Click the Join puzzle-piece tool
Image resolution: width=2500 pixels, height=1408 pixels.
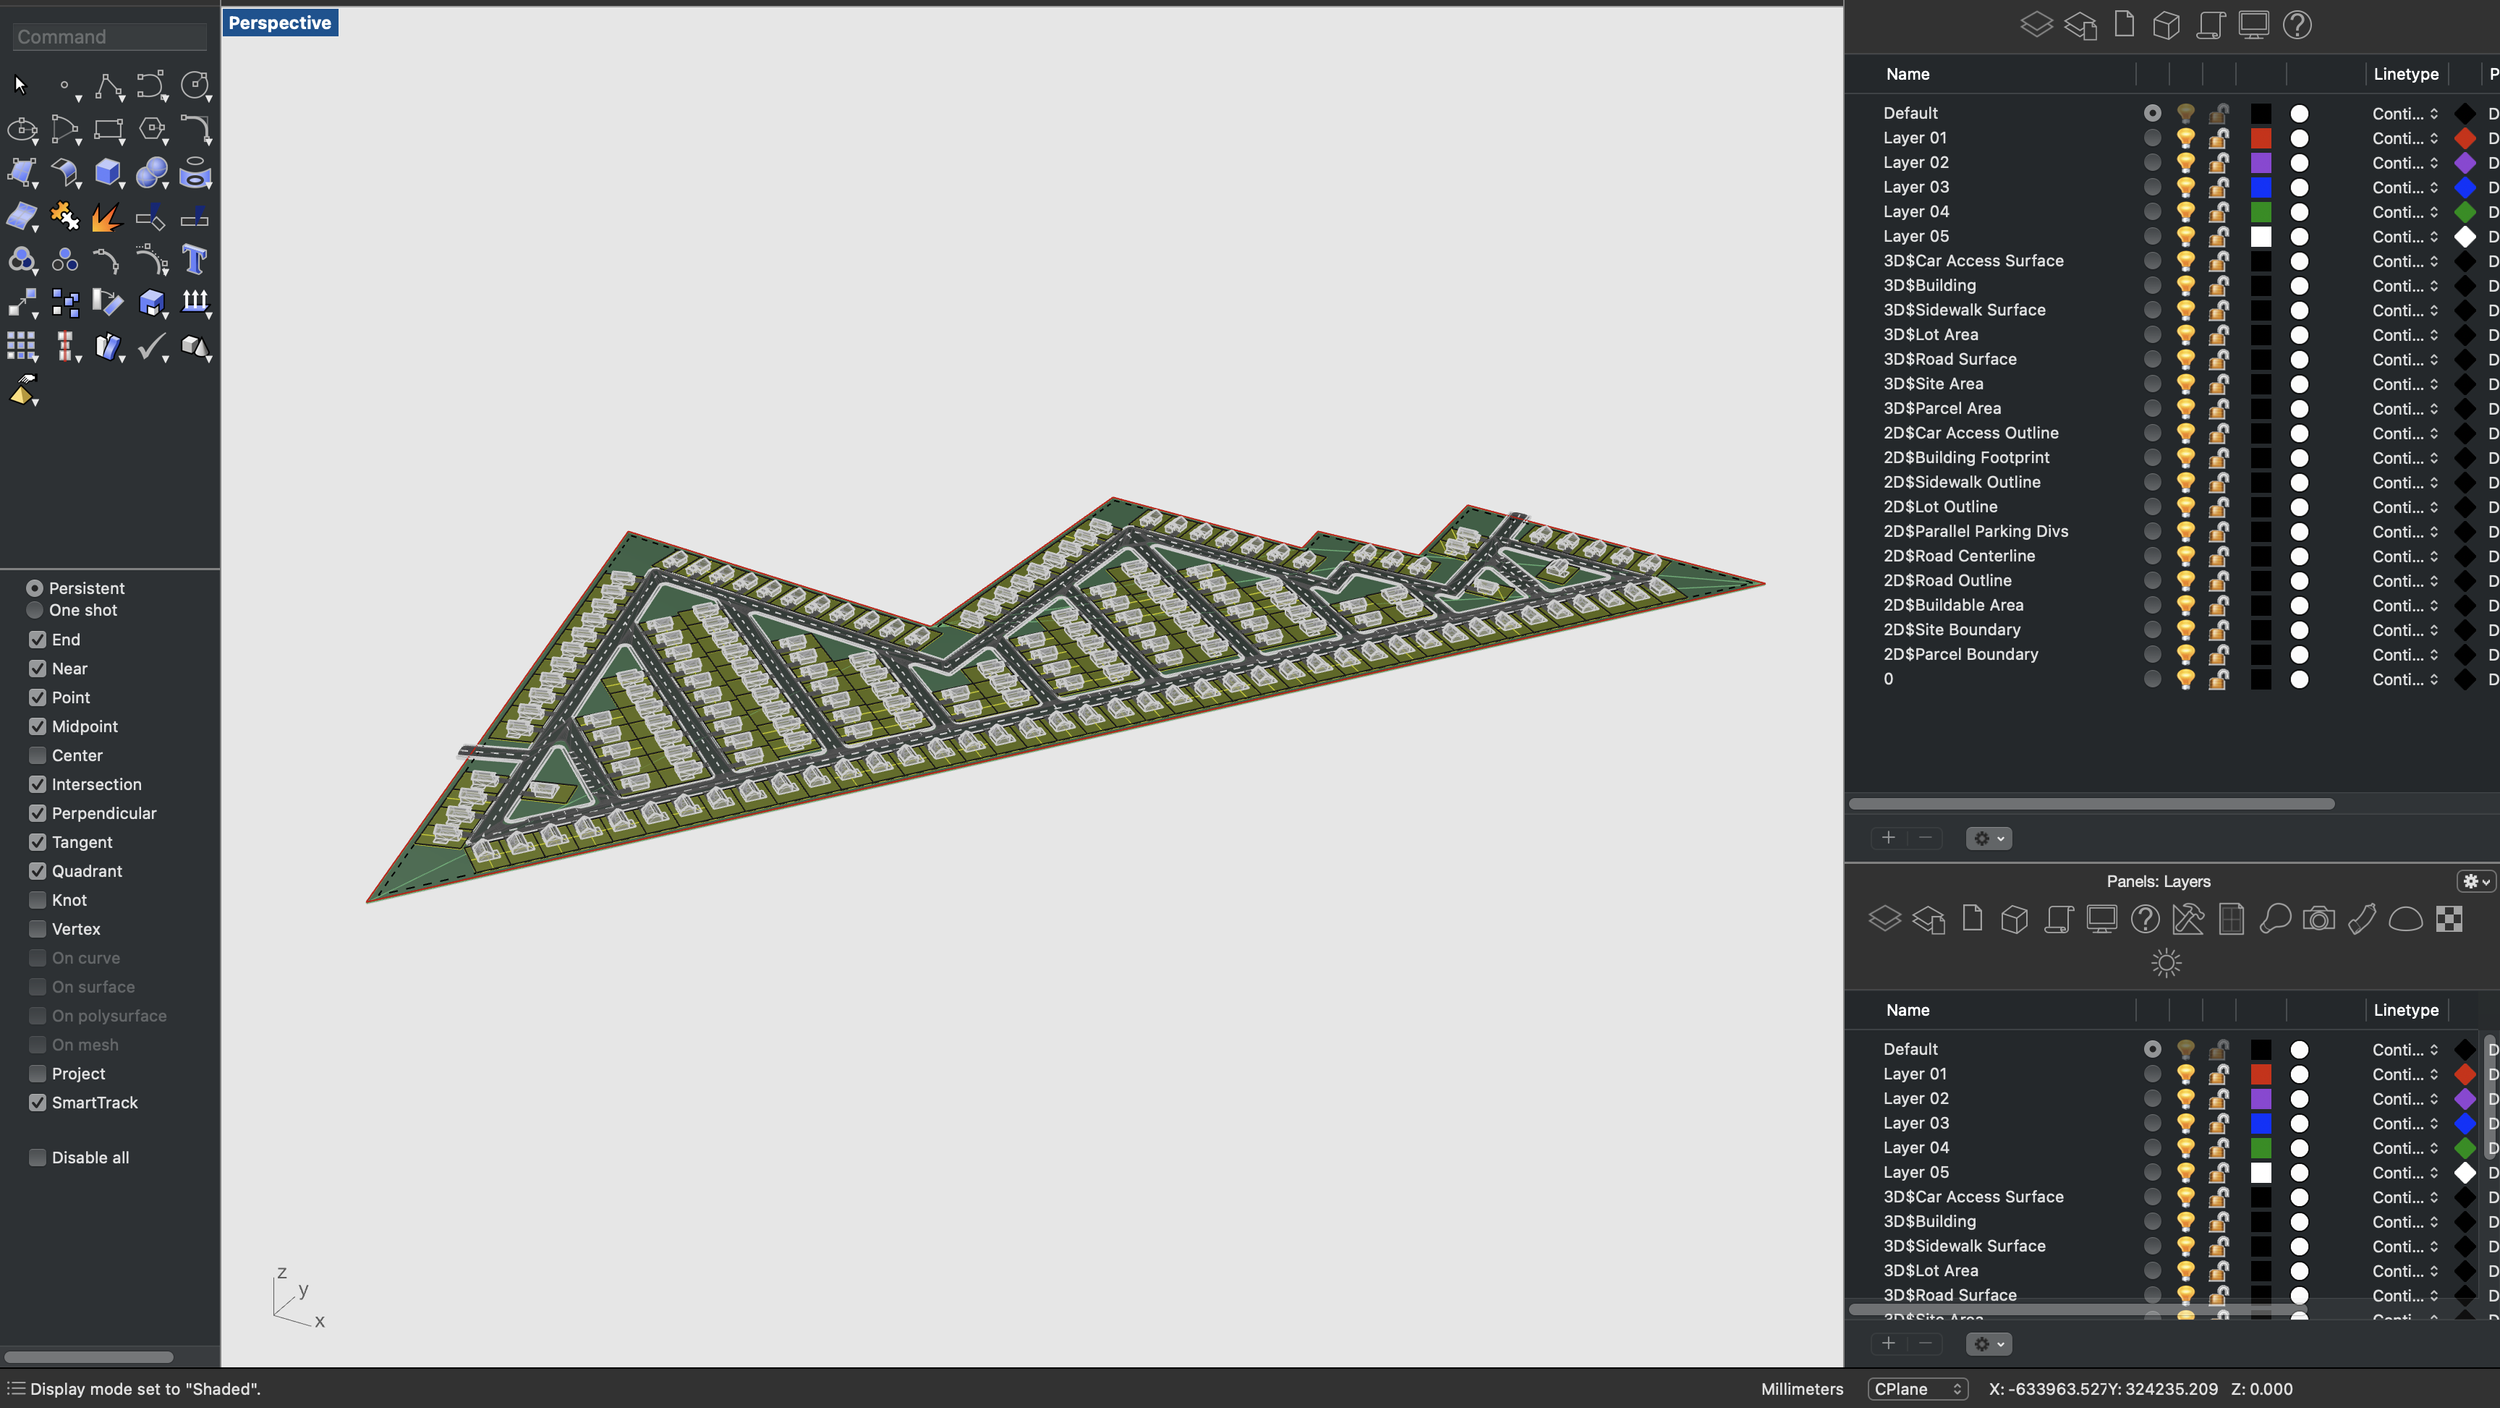pos(64,217)
